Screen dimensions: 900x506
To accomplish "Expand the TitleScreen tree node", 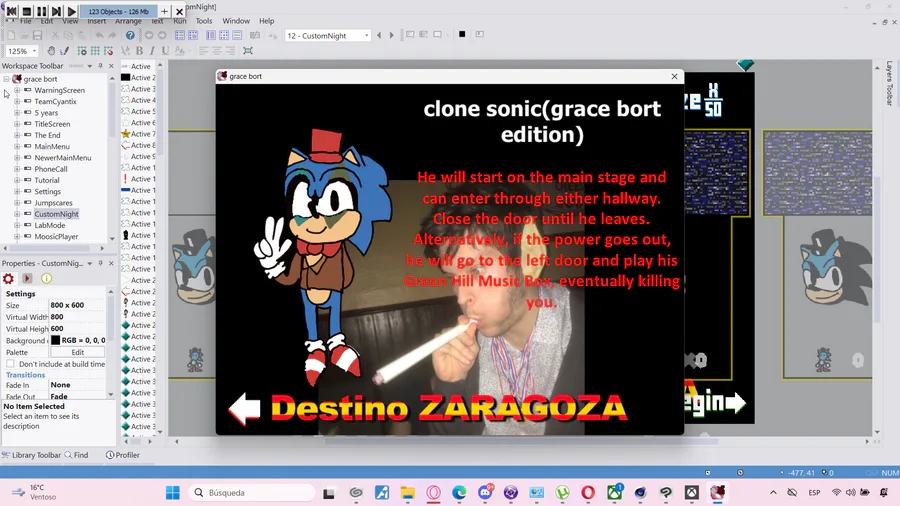I will (x=17, y=124).
